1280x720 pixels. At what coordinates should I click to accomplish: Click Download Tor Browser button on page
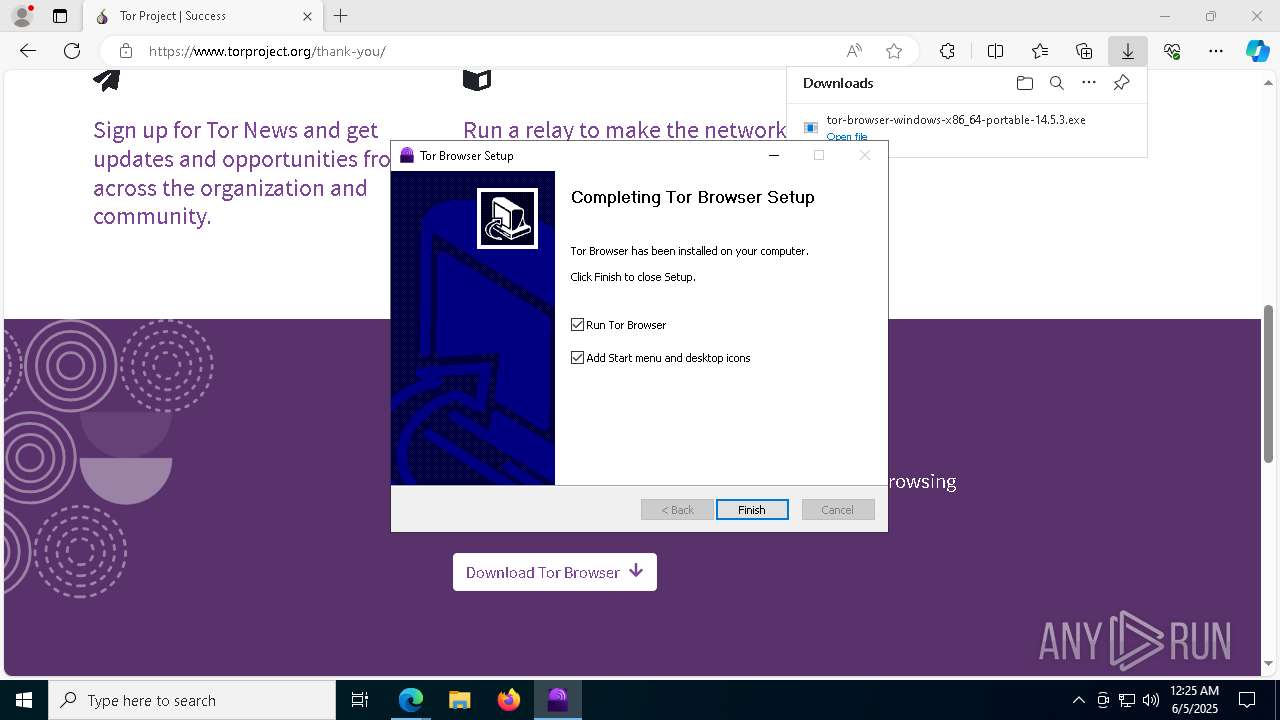(x=555, y=572)
